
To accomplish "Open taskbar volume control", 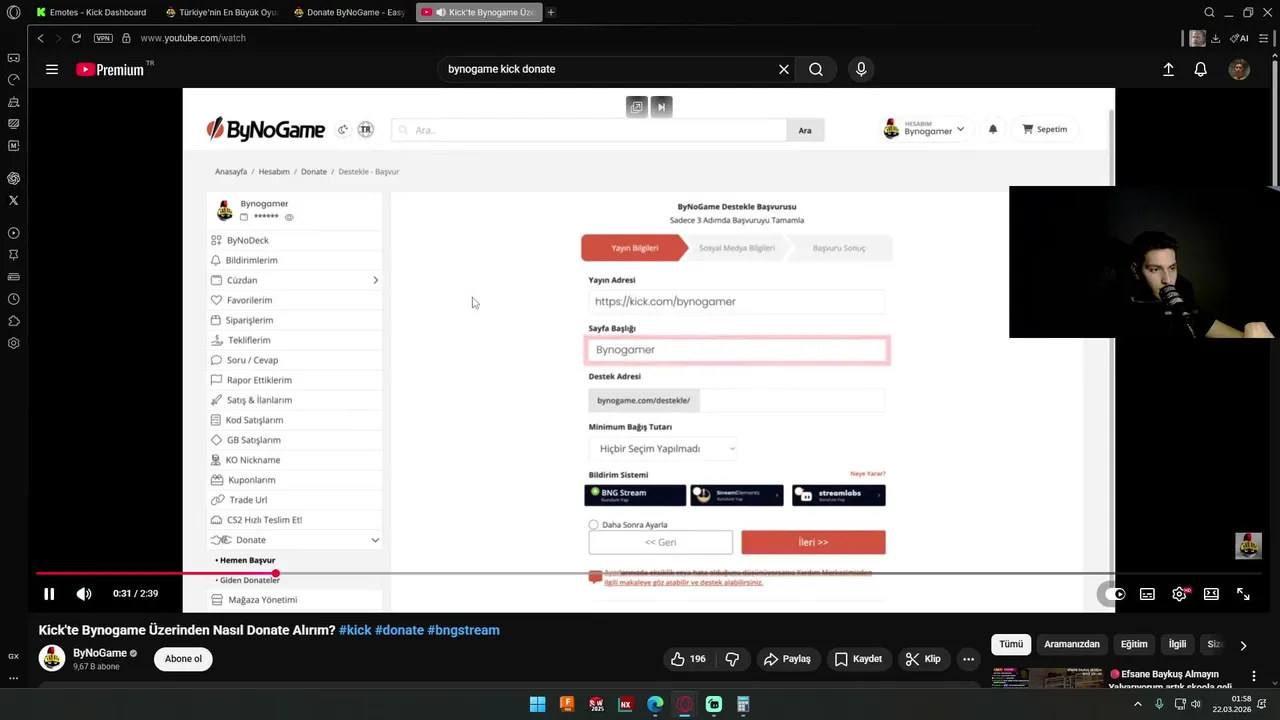I will (1195, 704).
